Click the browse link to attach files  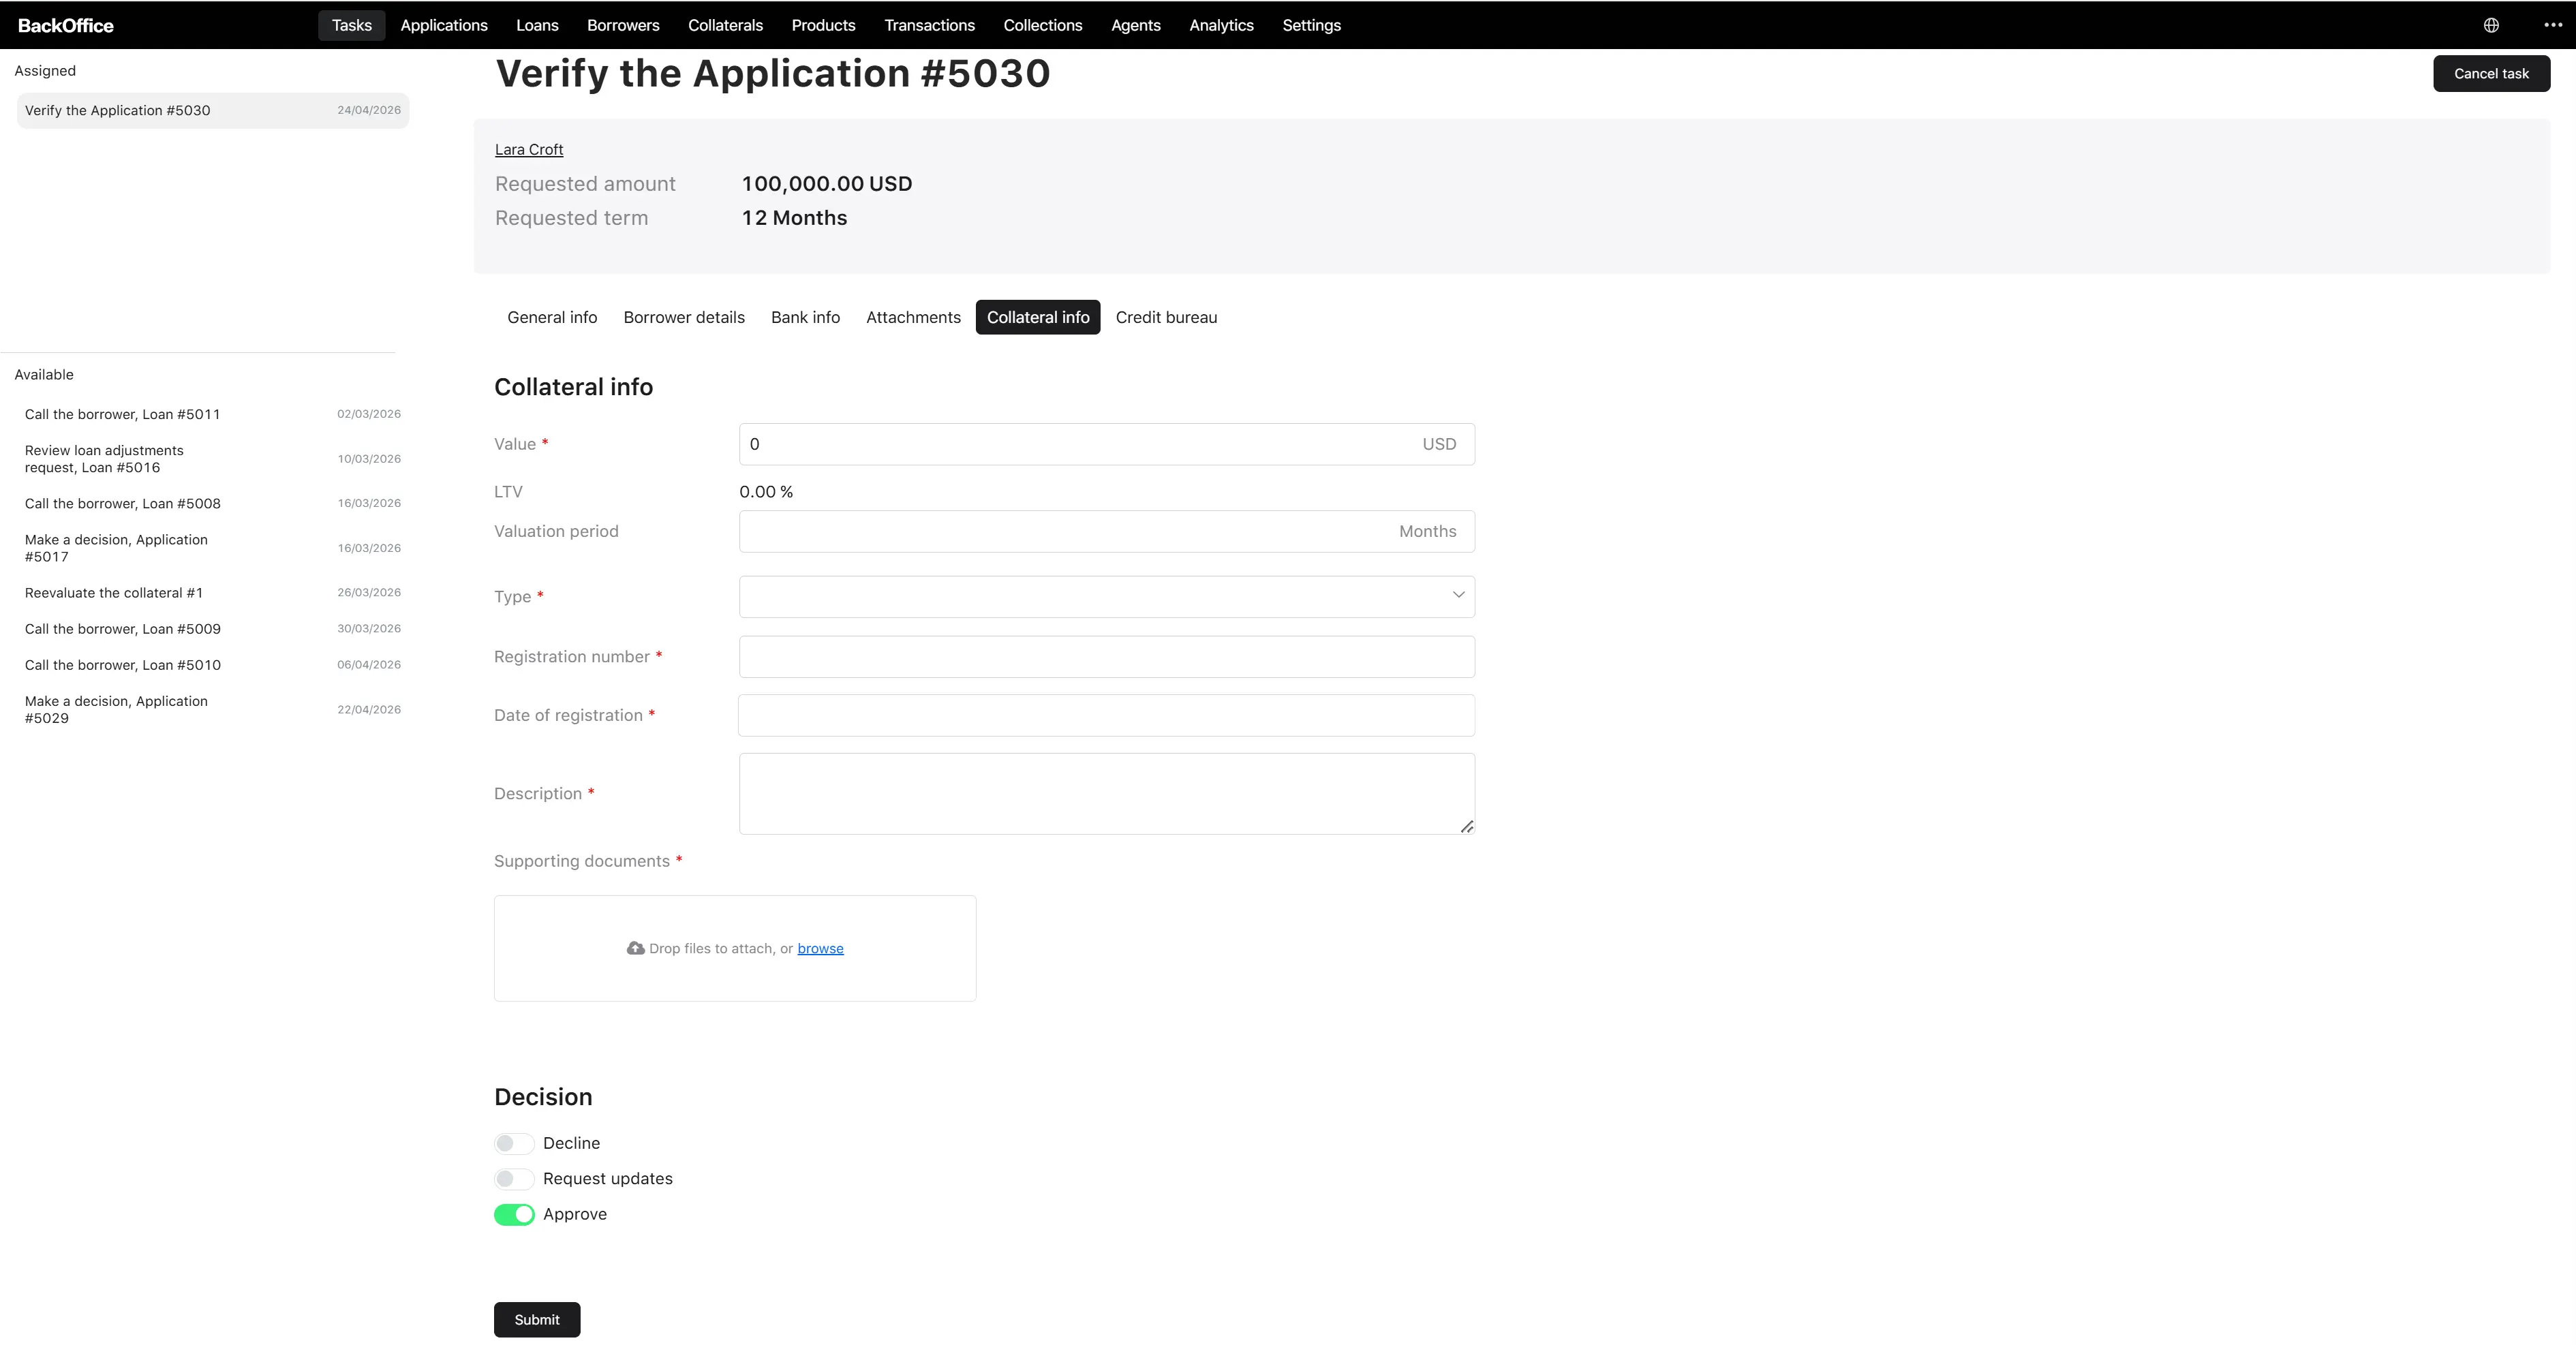[820, 948]
